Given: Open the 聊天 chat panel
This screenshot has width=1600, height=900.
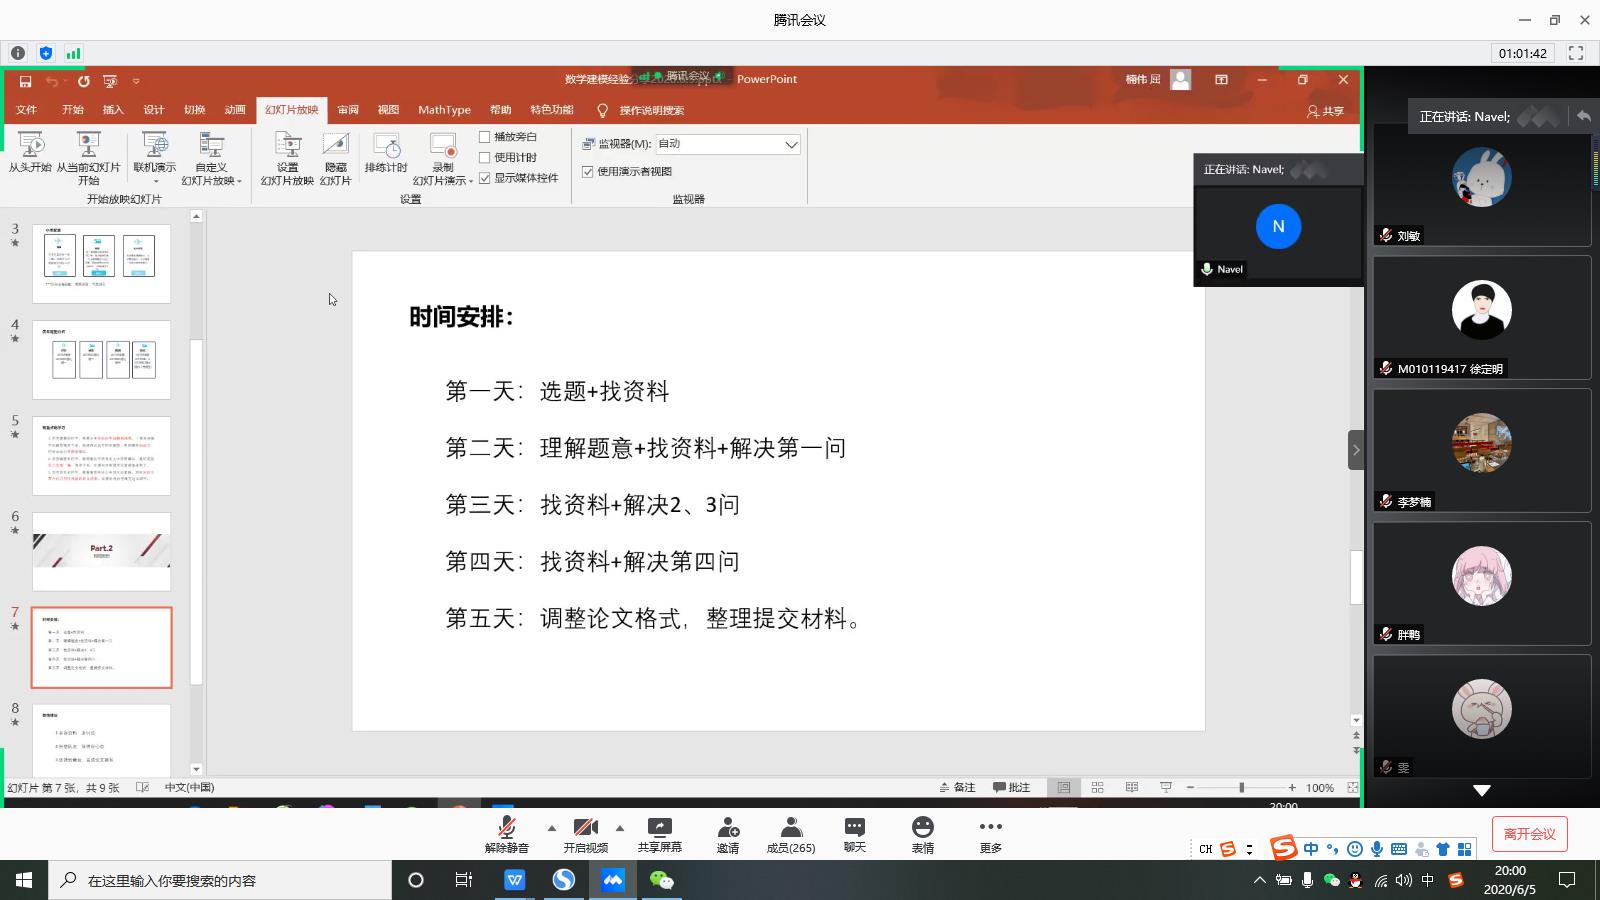Looking at the screenshot, I should [855, 828].
